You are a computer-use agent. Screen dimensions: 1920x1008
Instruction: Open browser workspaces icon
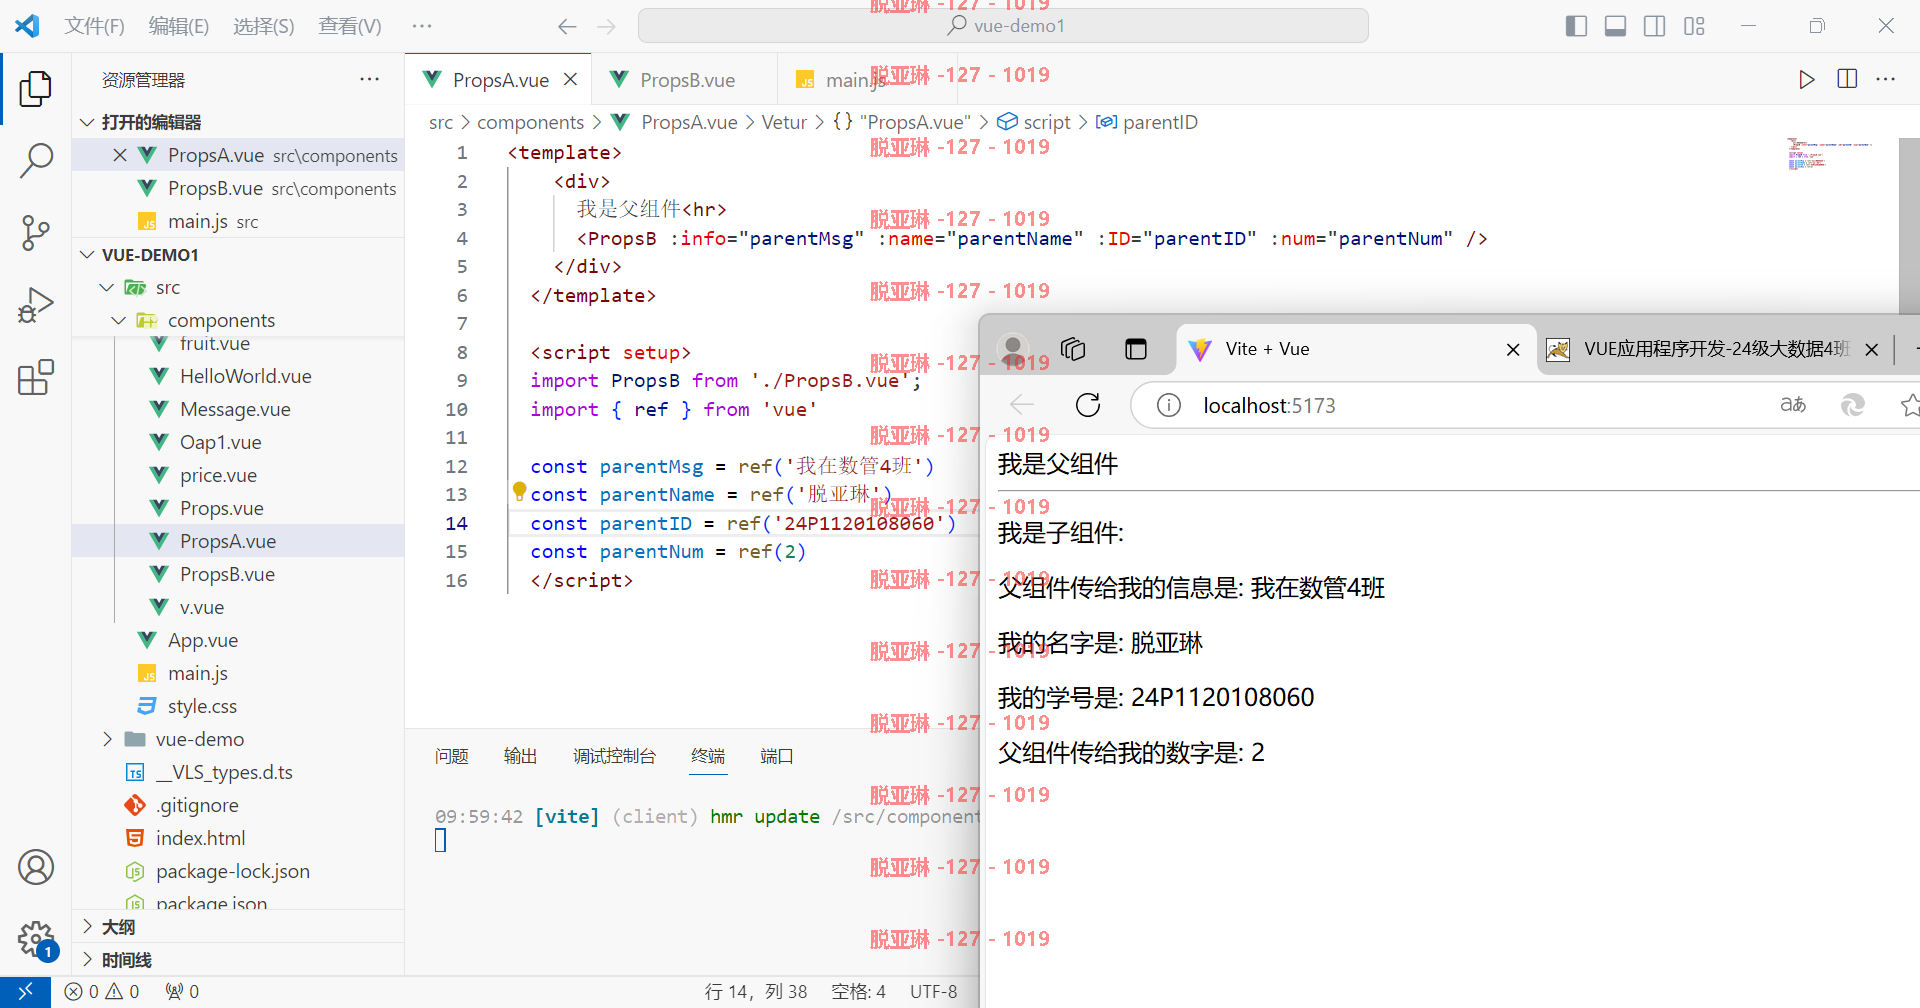(x=1073, y=349)
